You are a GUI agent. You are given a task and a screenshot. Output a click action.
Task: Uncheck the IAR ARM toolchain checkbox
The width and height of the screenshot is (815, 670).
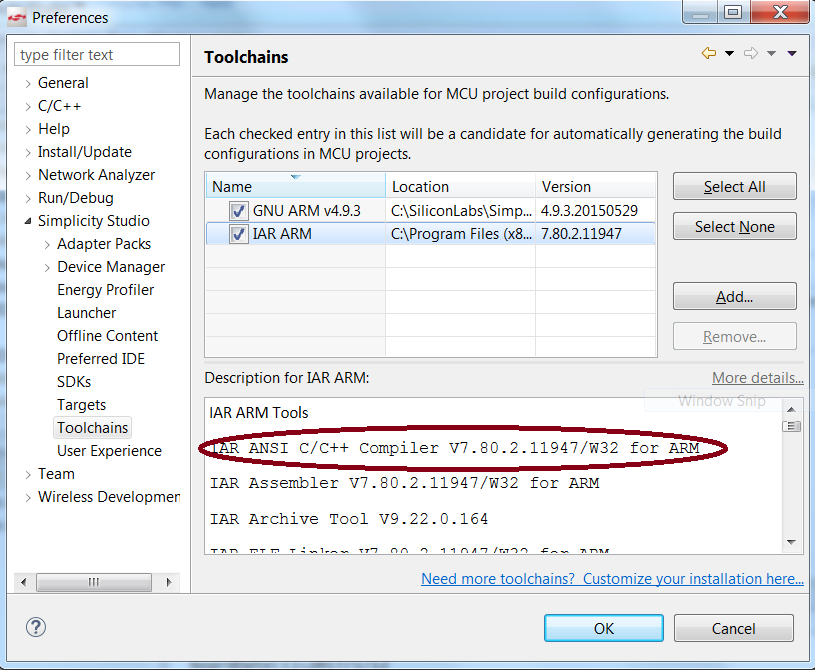[x=238, y=234]
